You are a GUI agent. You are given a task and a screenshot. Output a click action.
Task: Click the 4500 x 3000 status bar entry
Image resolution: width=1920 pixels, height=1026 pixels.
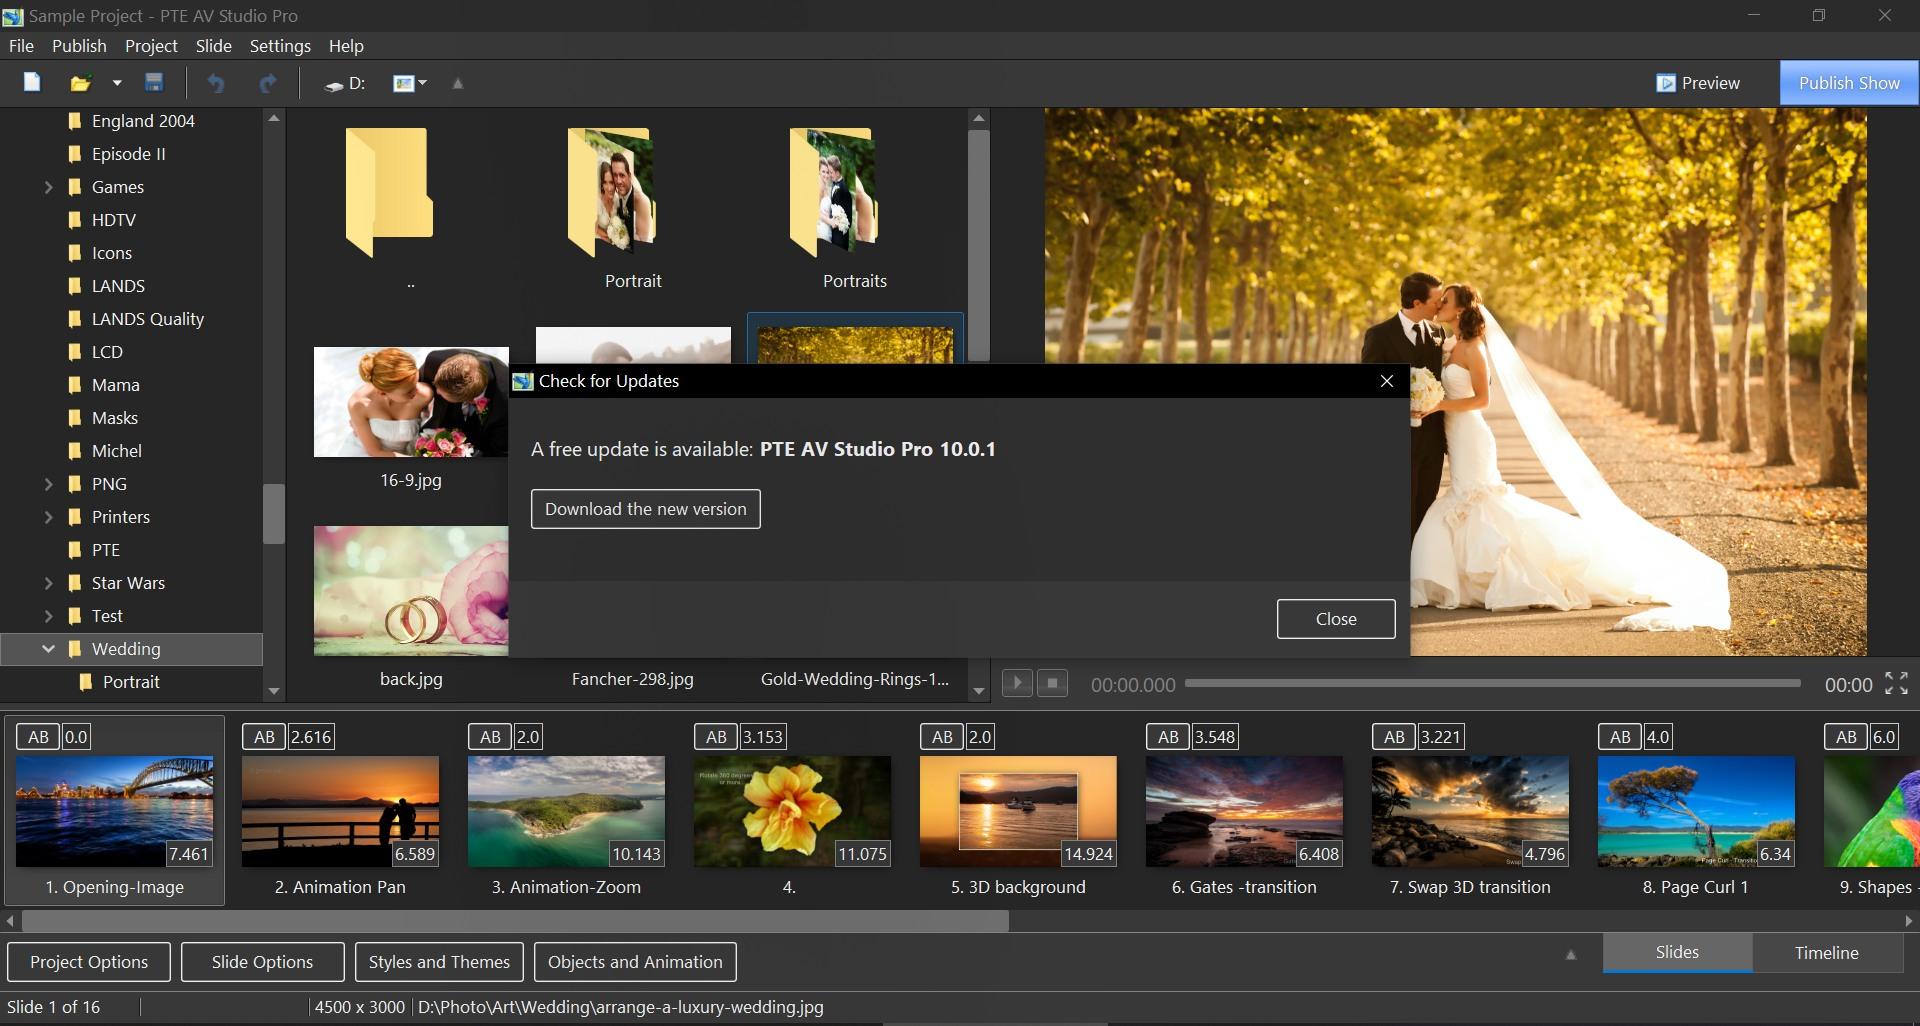(360, 1007)
